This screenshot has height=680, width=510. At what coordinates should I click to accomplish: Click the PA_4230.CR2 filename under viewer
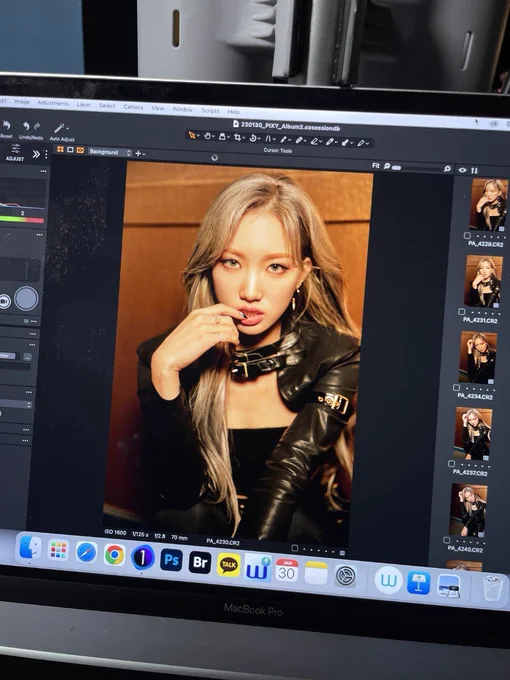tap(223, 541)
